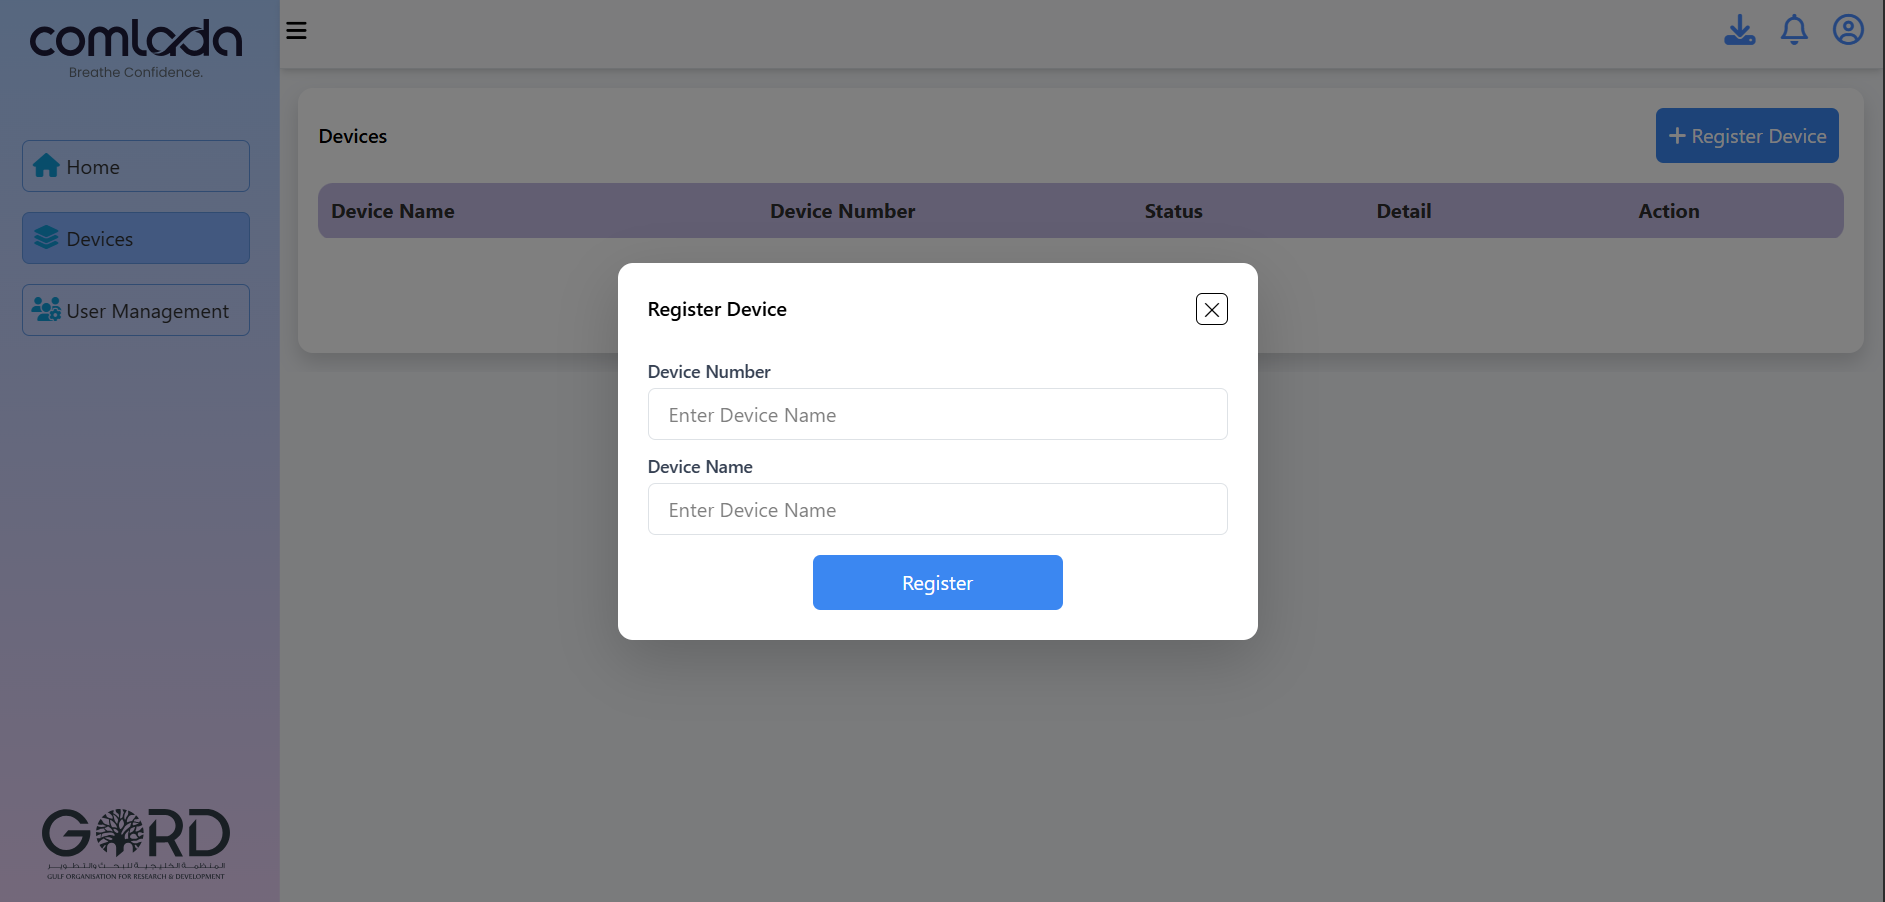The height and width of the screenshot is (902, 1885).
Task: Click the Device Number column header
Action: coord(842,211)
